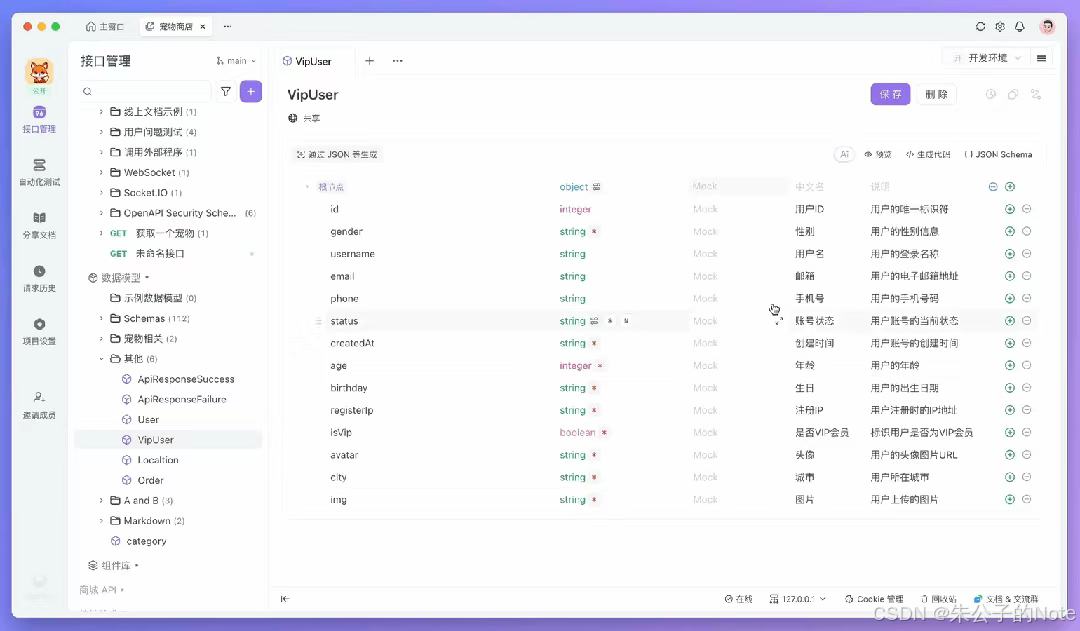The image size is (1080, 631).
Task: Collapse the 其他 folder
Action: tap(101, 359)
